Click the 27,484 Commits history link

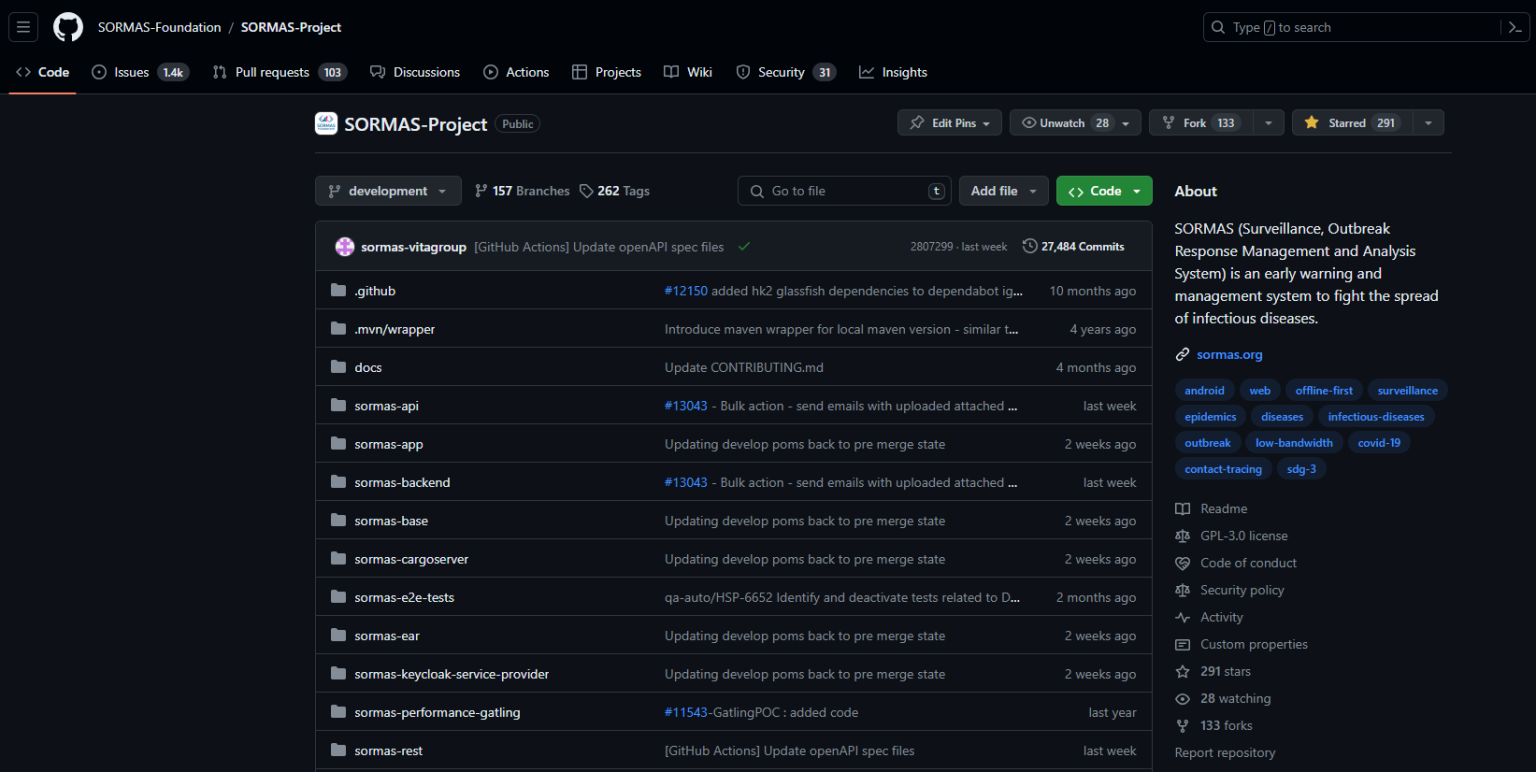(x=1073, y=246)
